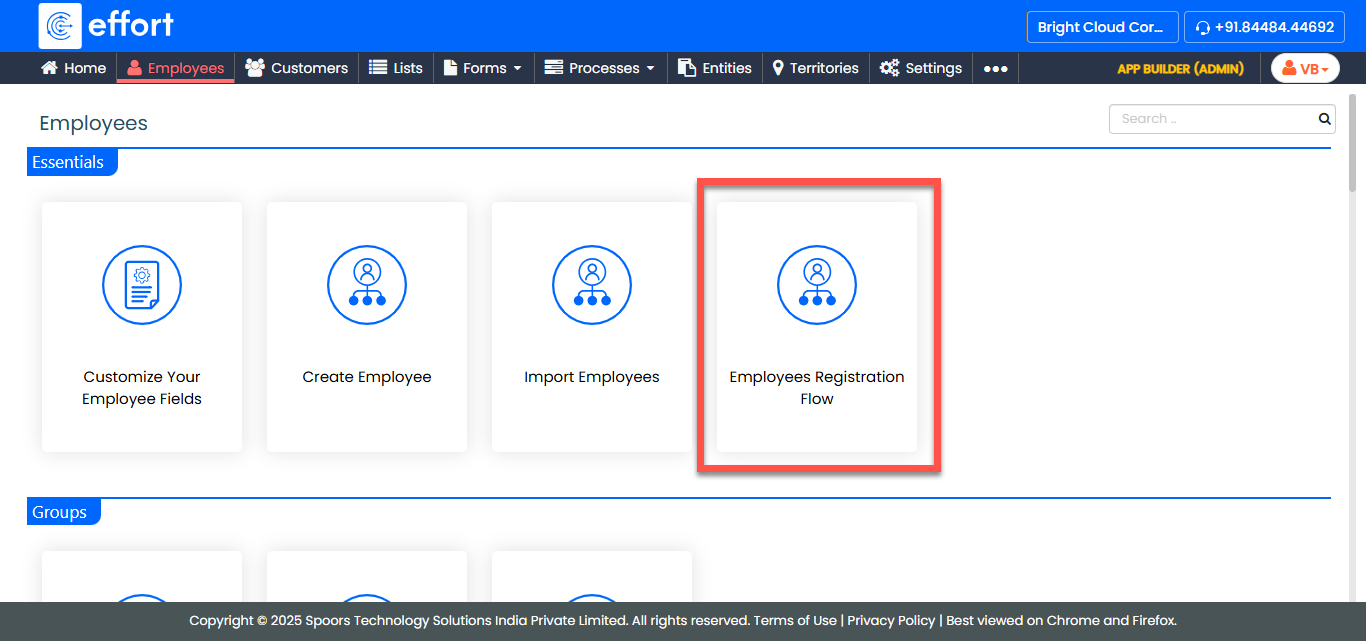
Task: Go to the Home tab
Action: click(73, 68)
